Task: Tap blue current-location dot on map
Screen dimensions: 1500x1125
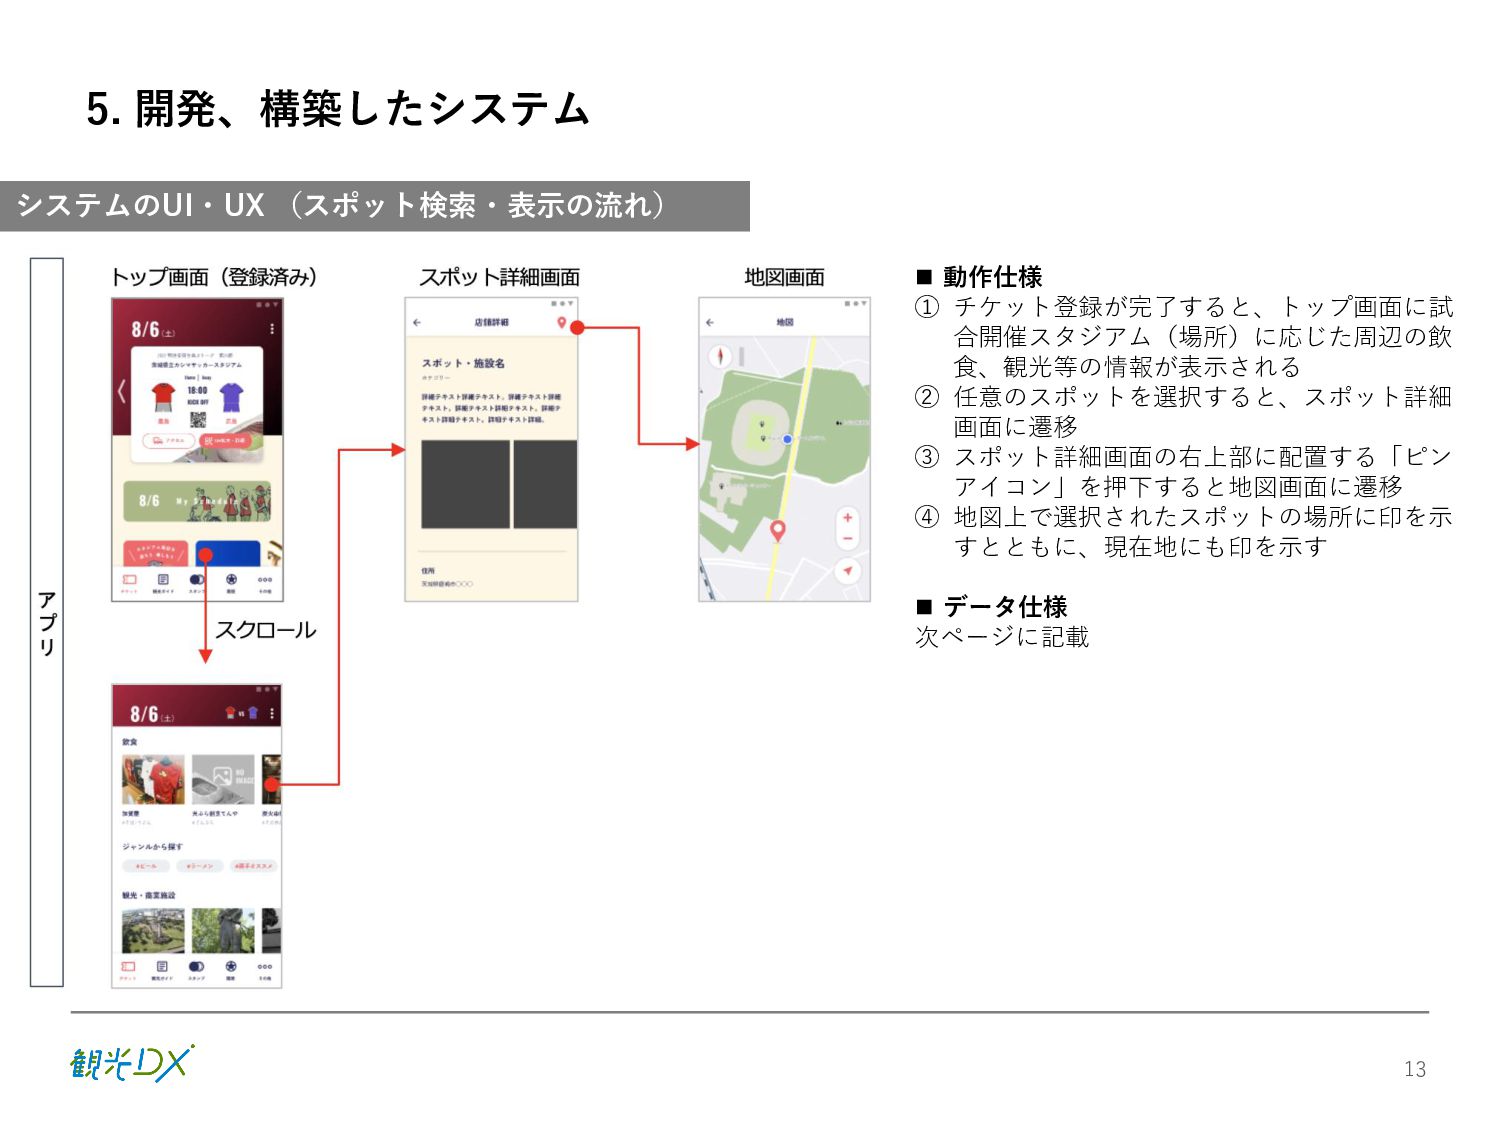Action: [x=788, y=439]
